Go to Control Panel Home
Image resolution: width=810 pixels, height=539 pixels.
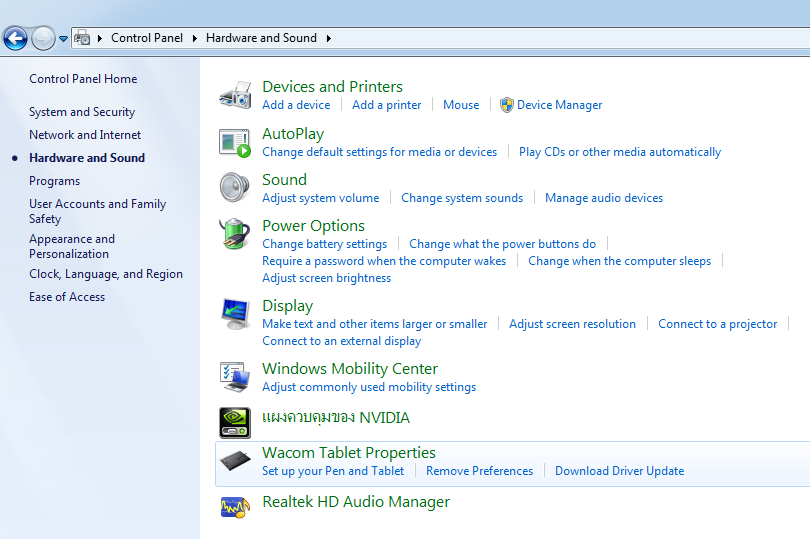83,79
